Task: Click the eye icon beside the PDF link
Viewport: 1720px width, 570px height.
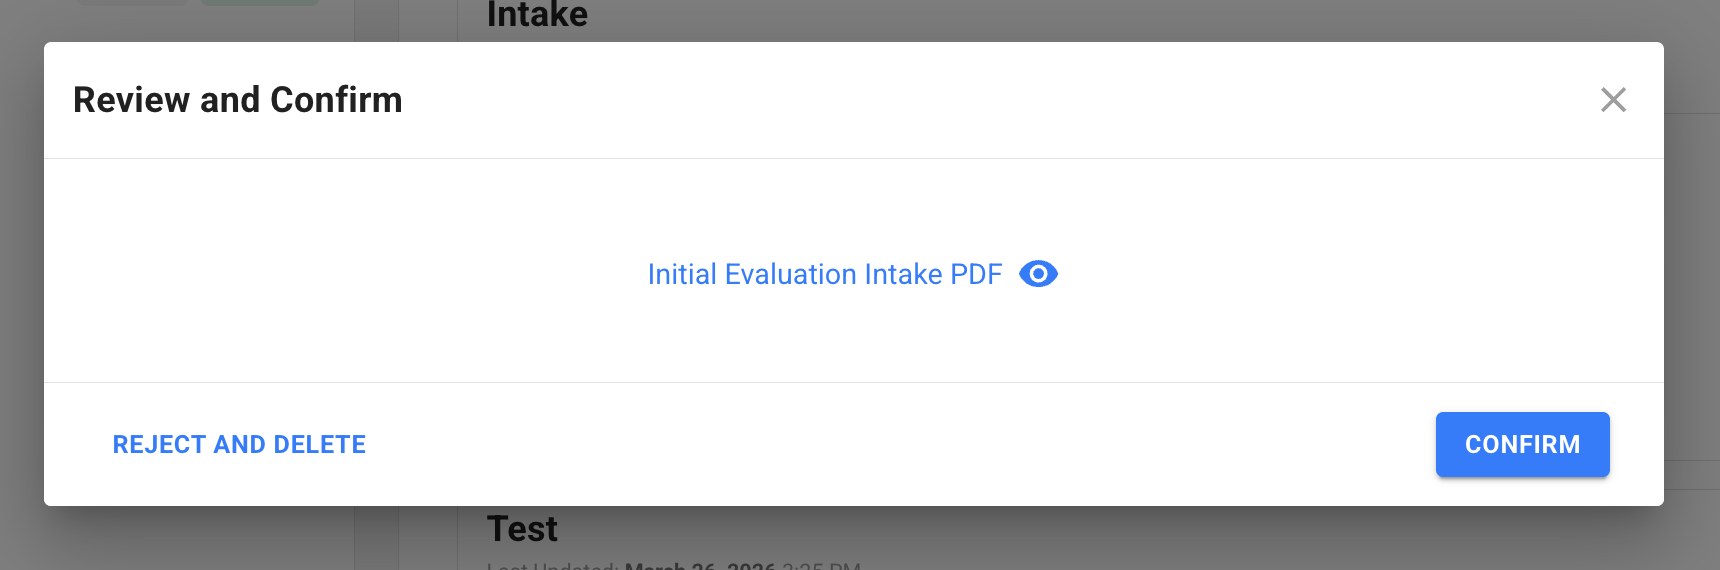Action: coord(1038,274)
